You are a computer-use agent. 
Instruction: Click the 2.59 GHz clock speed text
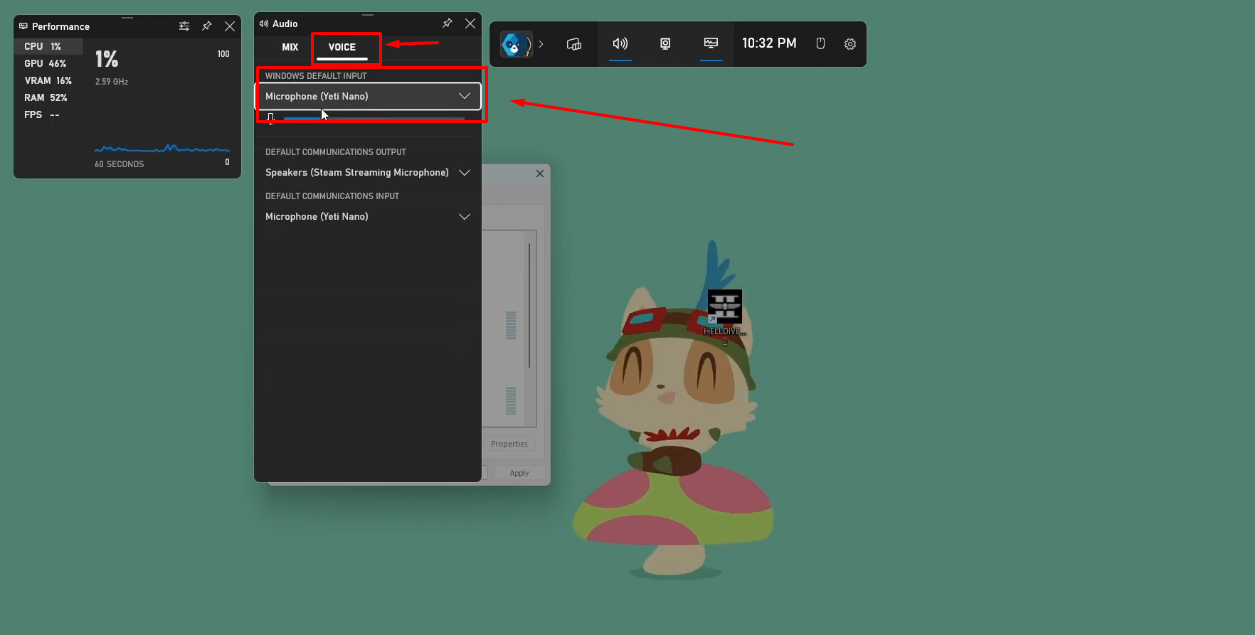point(112,82)
